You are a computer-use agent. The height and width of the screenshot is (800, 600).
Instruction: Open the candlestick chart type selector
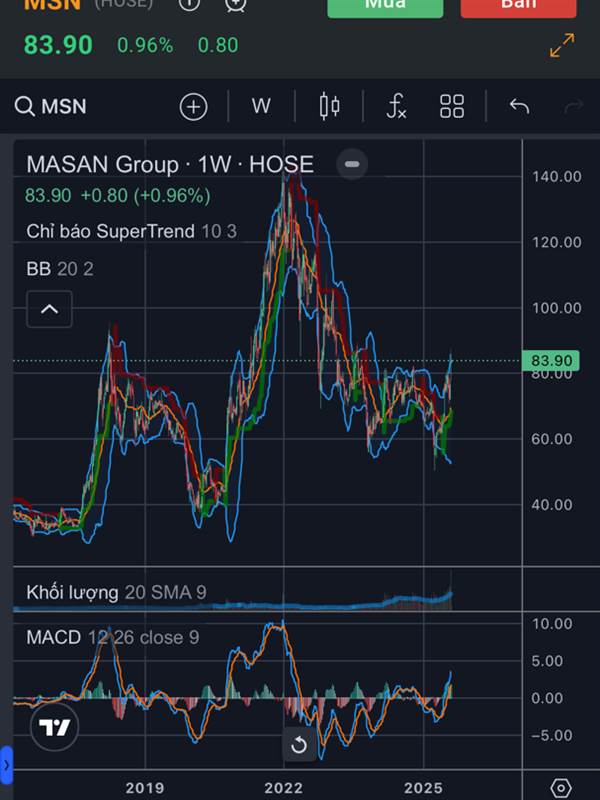(x=330, y=106)
